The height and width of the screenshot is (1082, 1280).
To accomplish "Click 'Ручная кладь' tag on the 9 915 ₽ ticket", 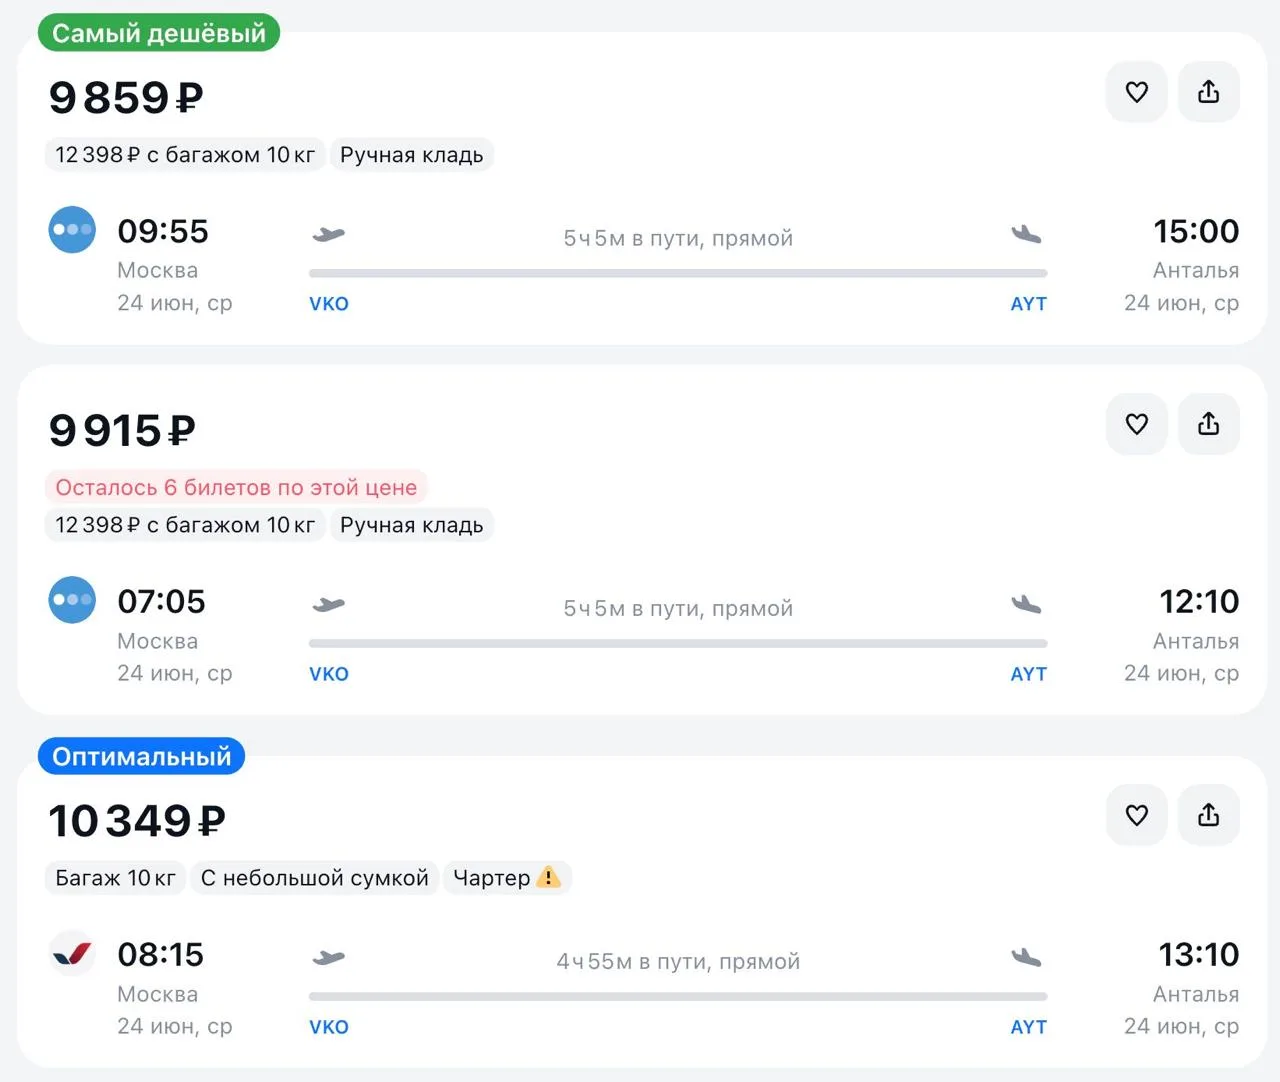I will tap(411, 525).
